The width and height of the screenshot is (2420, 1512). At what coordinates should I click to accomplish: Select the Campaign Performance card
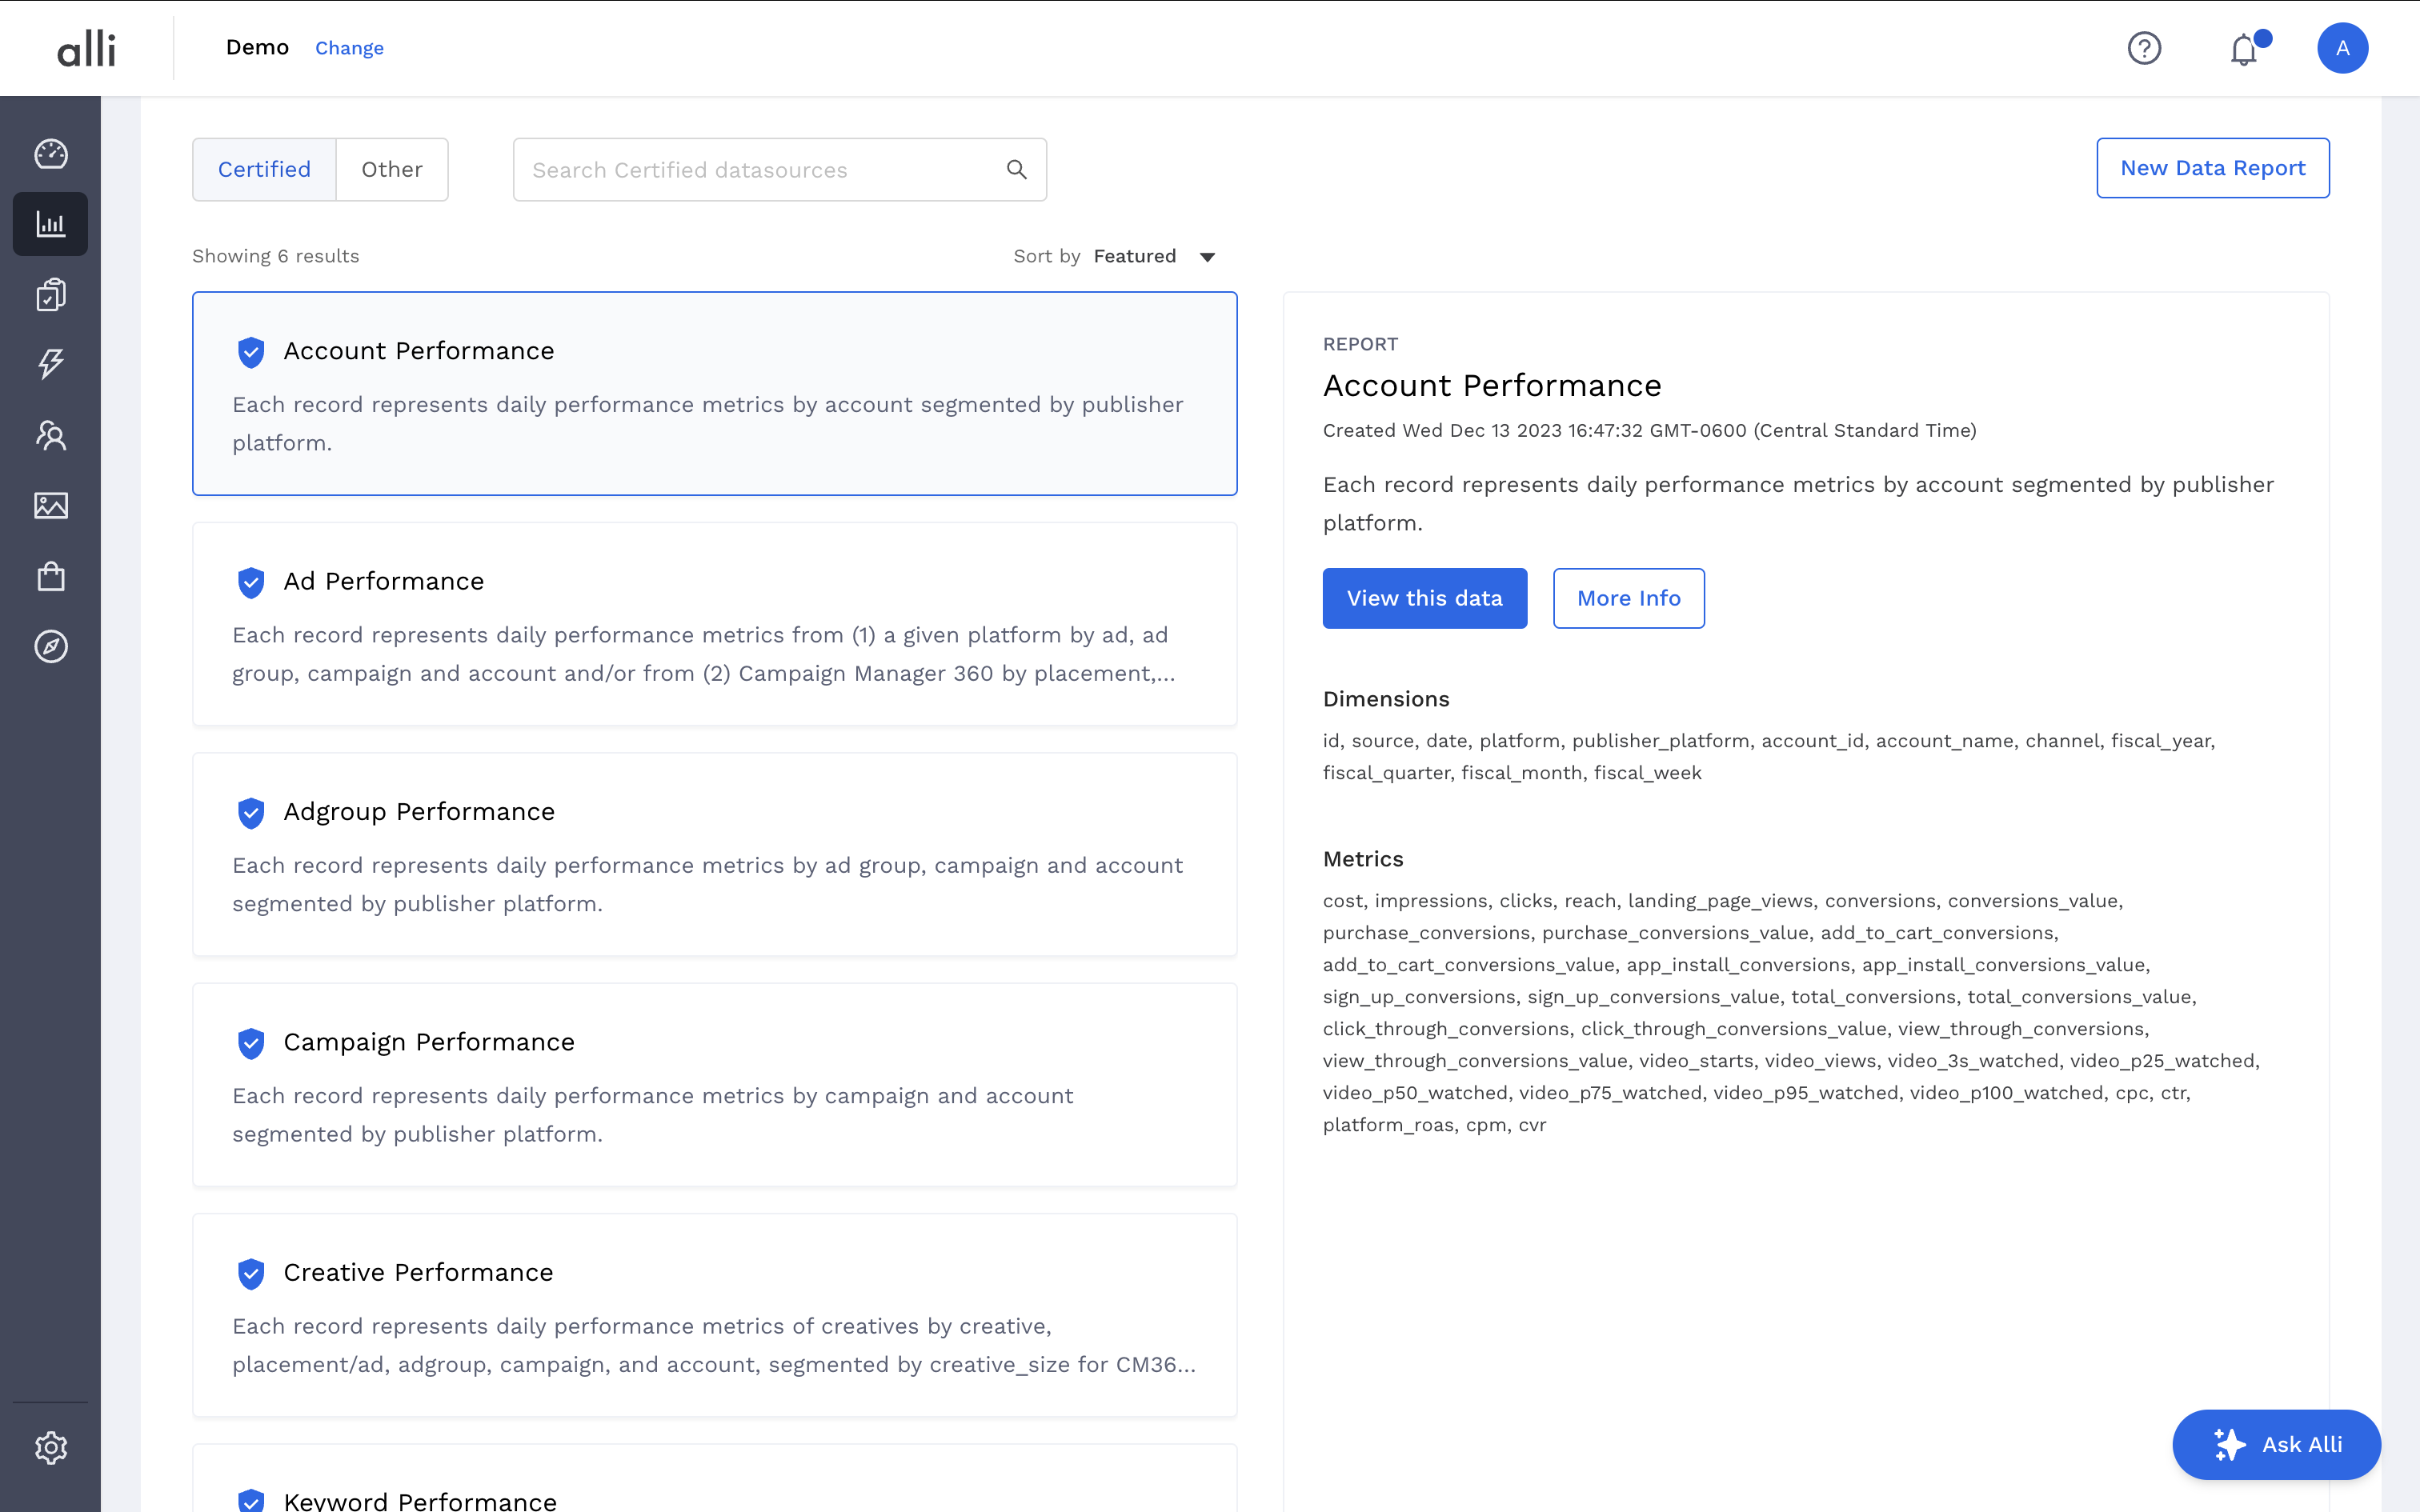(714, 1085)
